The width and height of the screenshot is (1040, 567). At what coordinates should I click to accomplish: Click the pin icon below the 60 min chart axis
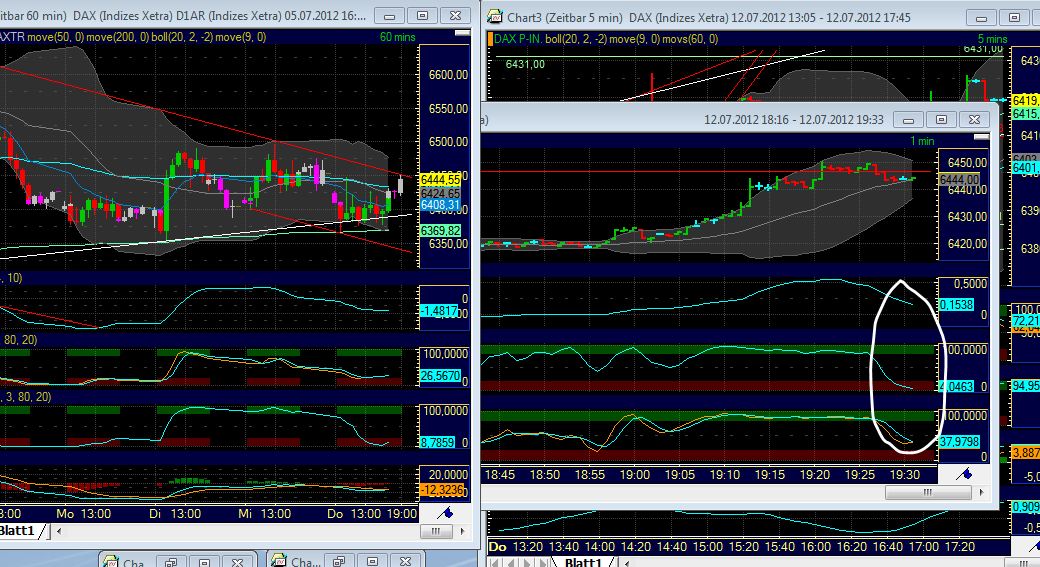pos(445,513)
